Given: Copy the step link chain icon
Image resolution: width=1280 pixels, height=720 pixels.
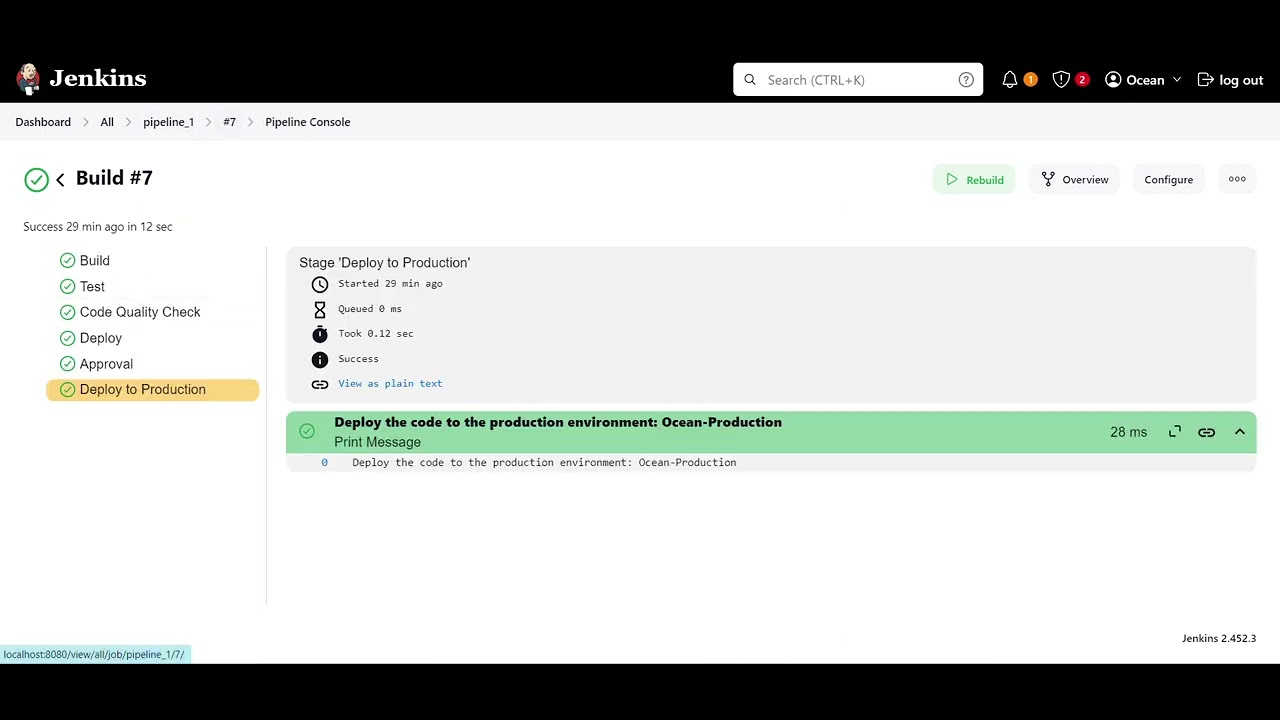Looking at the screenshot, I should point(1207,432).
